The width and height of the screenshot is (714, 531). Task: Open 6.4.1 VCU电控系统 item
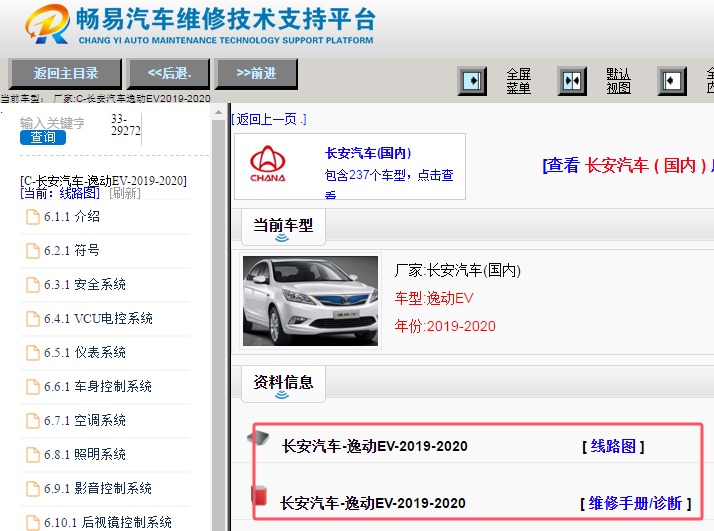point(98,318)
